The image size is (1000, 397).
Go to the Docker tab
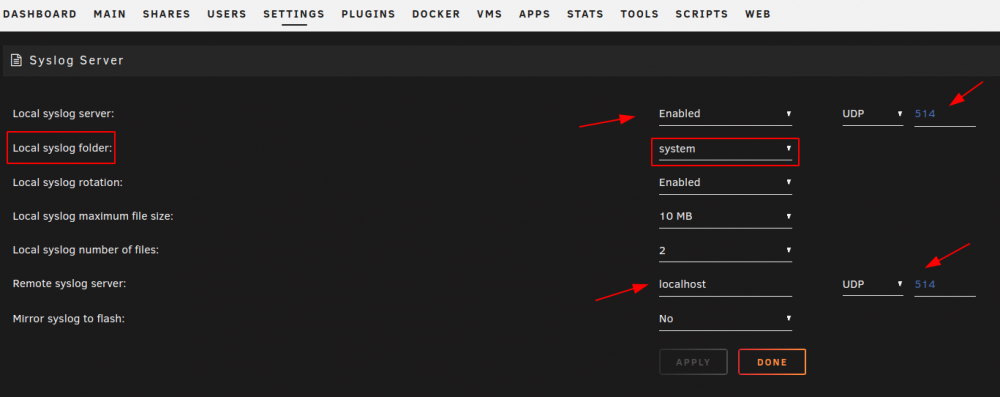coord(436,14)
